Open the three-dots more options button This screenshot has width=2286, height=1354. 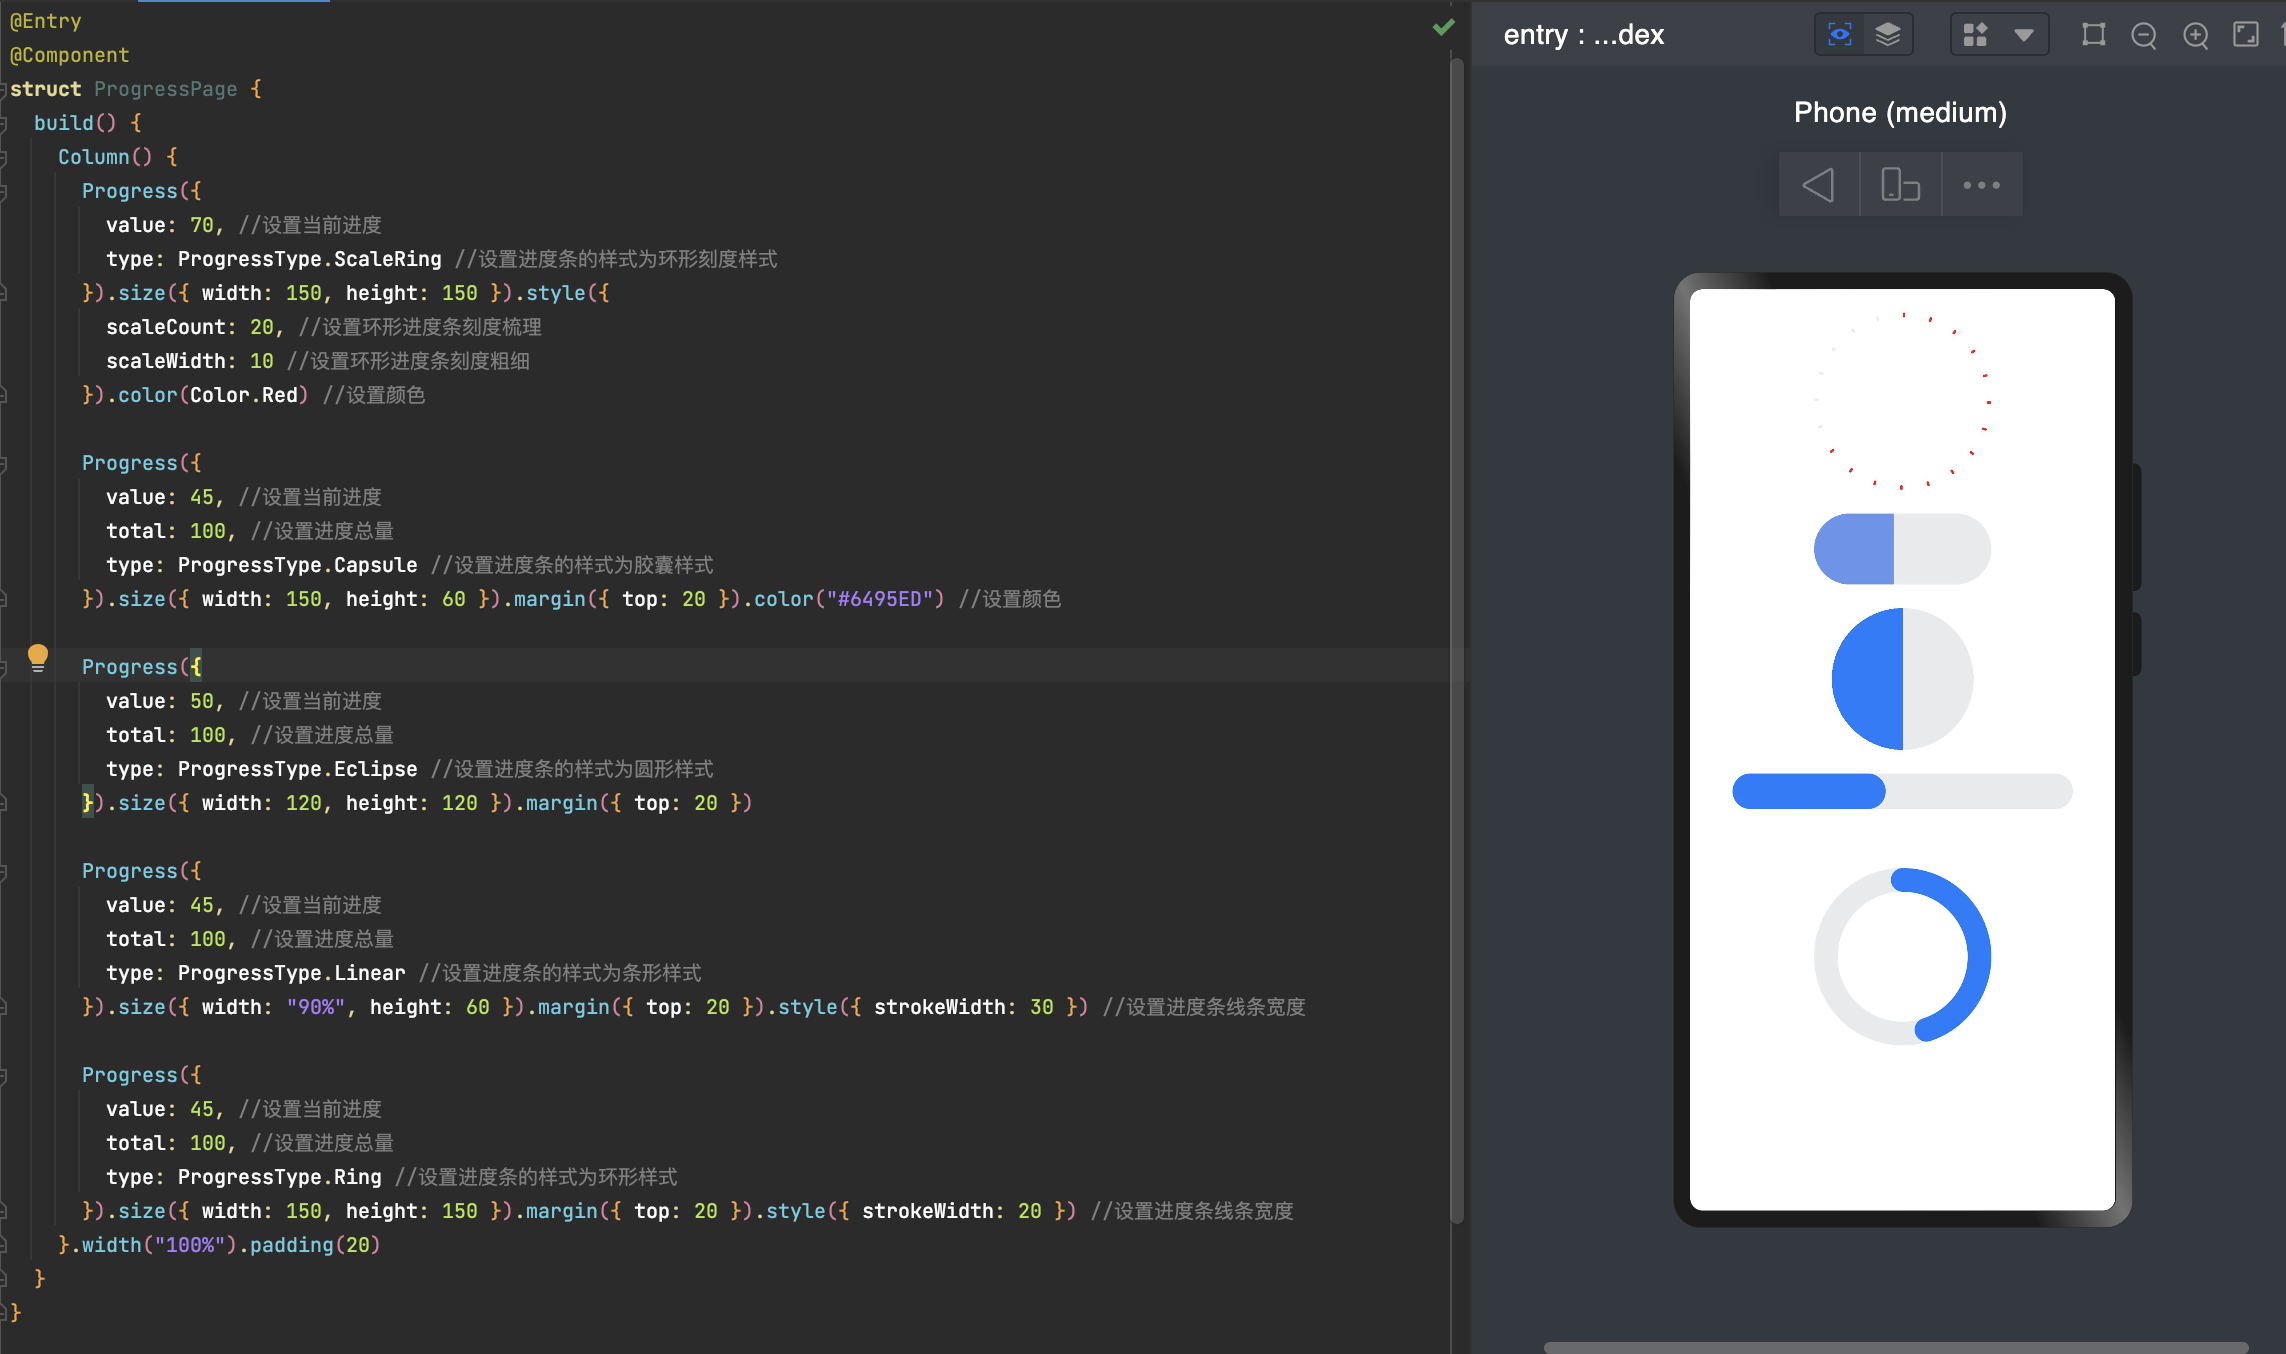click(x=1981, y=185)
